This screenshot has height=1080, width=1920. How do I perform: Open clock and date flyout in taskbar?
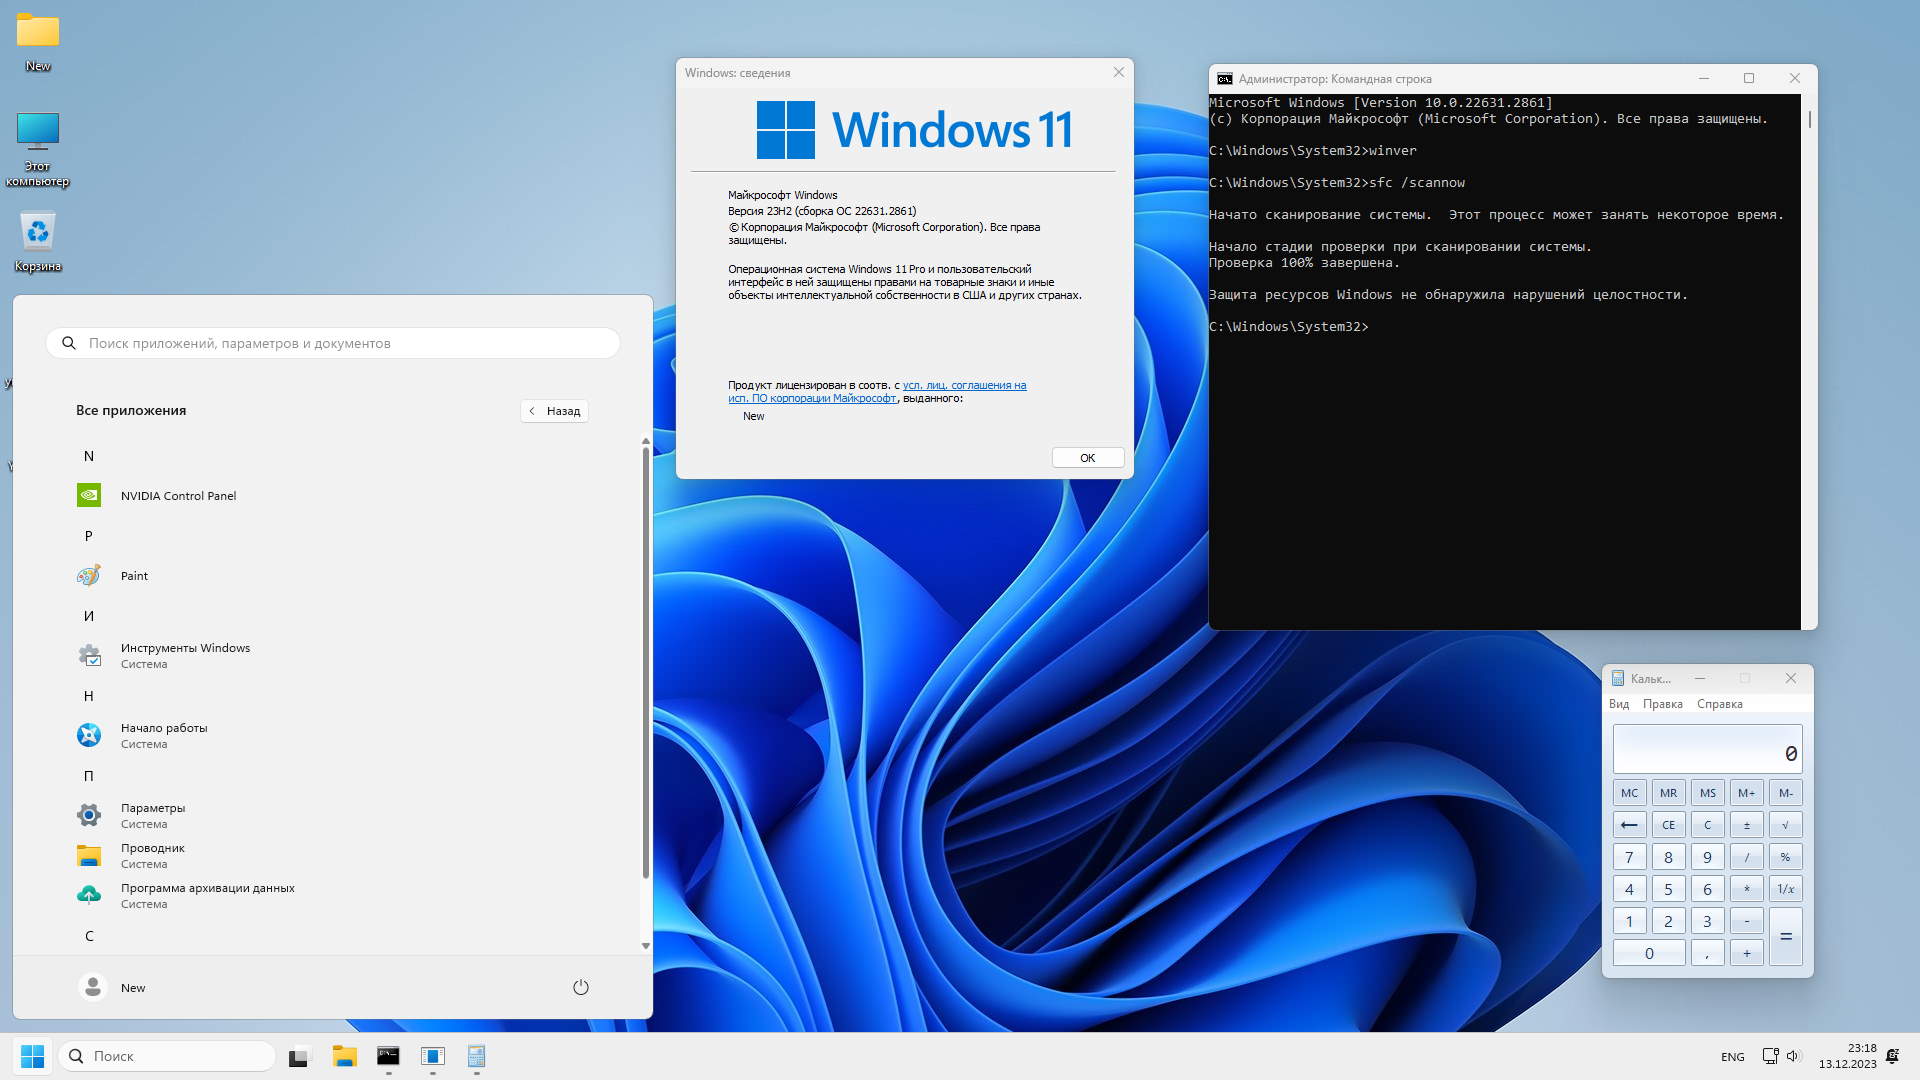[1847, 1056]
